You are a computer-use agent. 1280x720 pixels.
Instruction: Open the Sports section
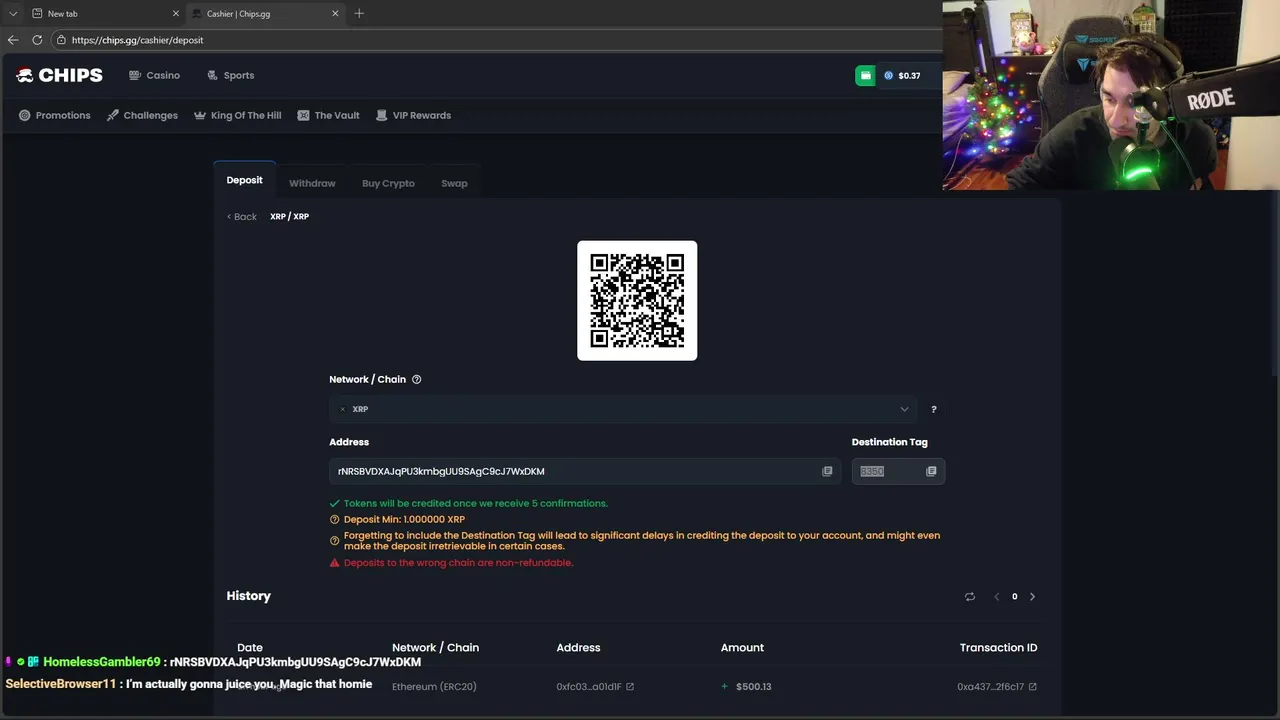click(230, 75)
